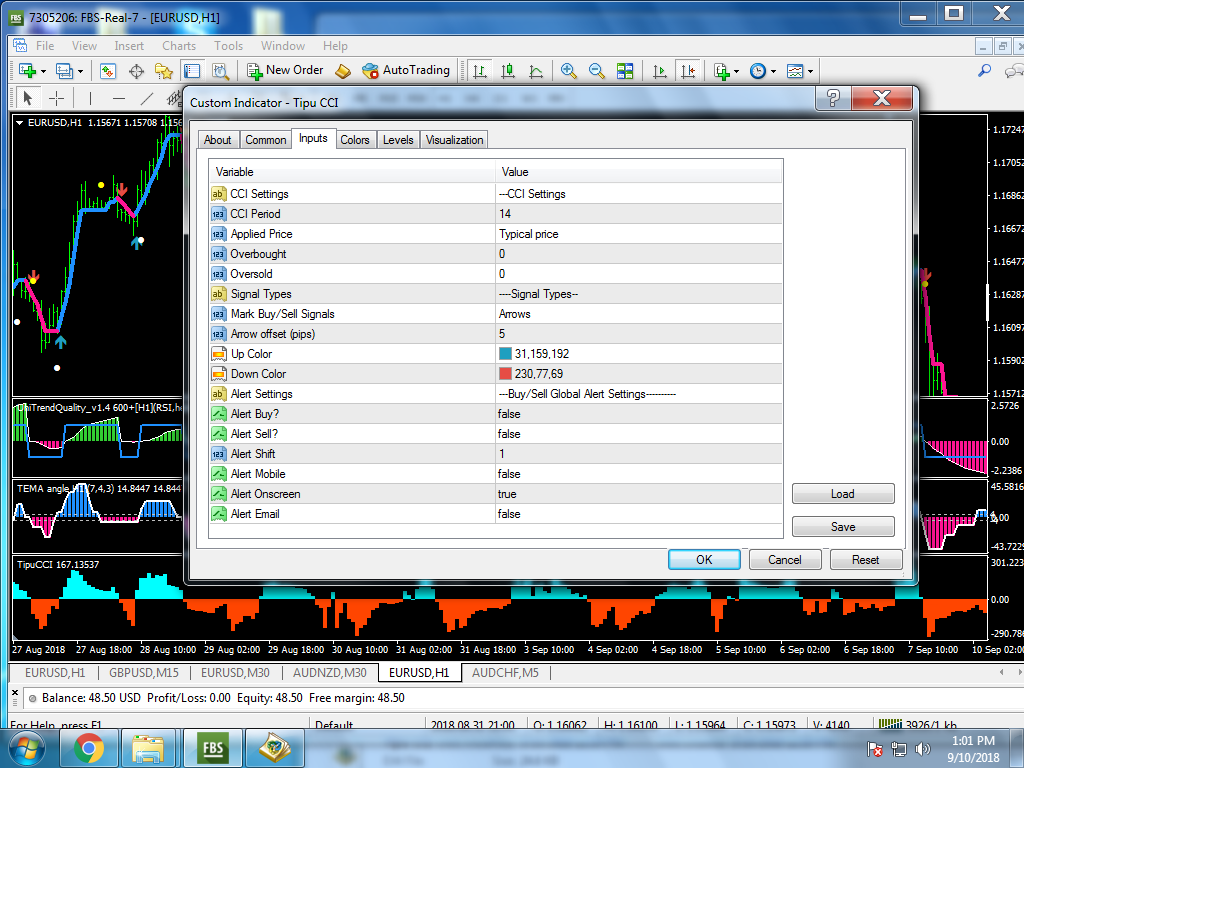Switch chart to Bar Chart icon

pos(480,71)
